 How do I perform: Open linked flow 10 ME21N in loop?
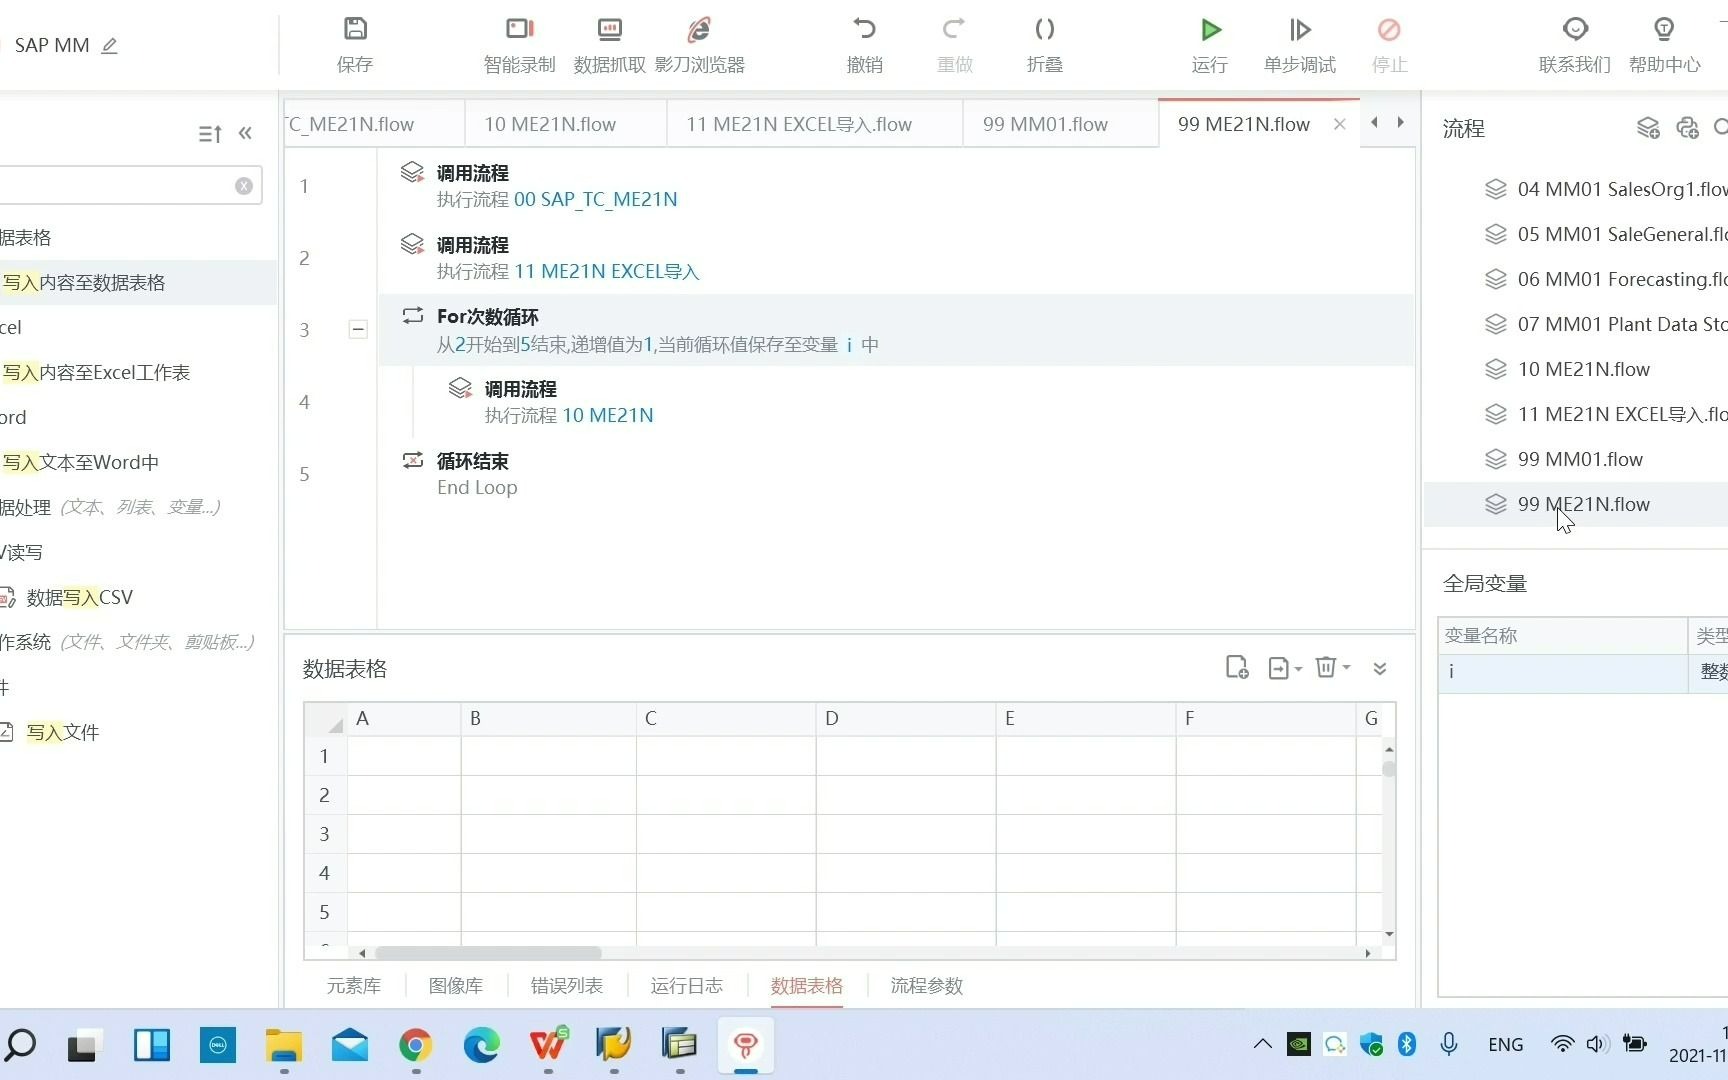point(607,415)
